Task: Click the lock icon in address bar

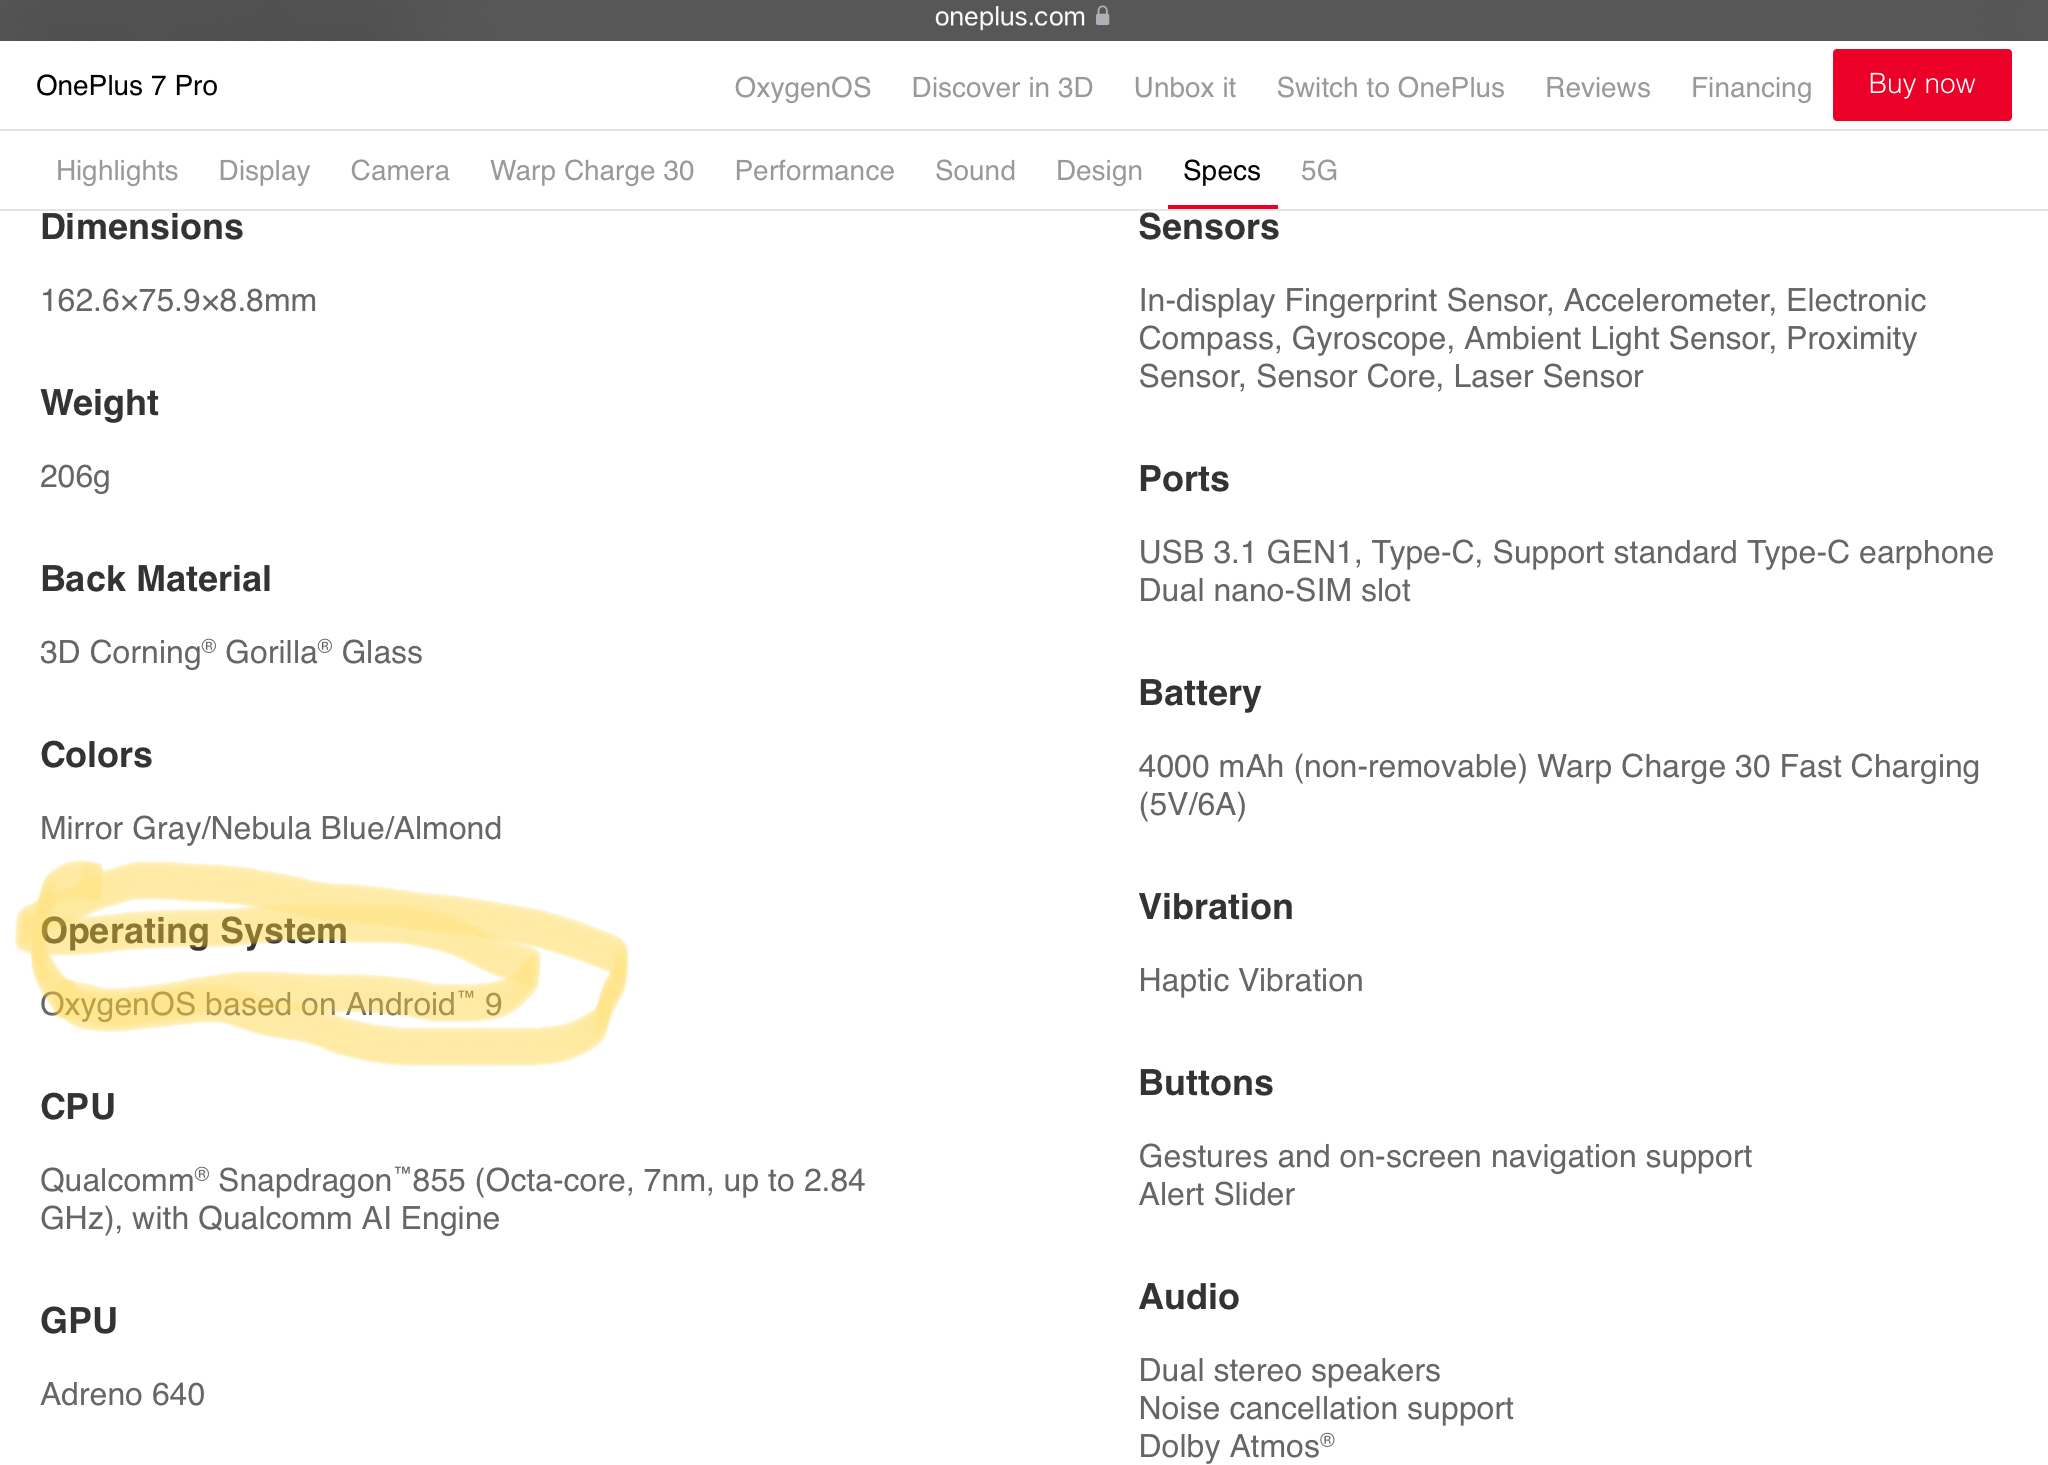Action: pyautogui.click(x=1103, y=16)
